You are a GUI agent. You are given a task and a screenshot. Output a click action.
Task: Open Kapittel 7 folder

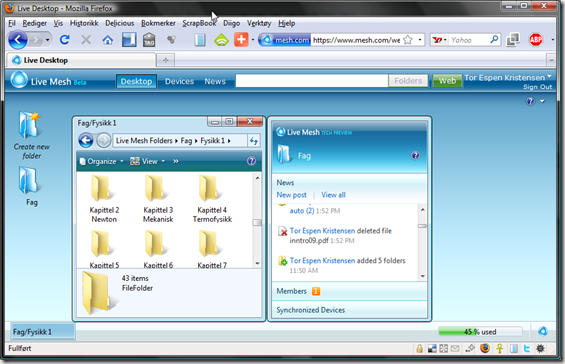click(x=212, y=249)
